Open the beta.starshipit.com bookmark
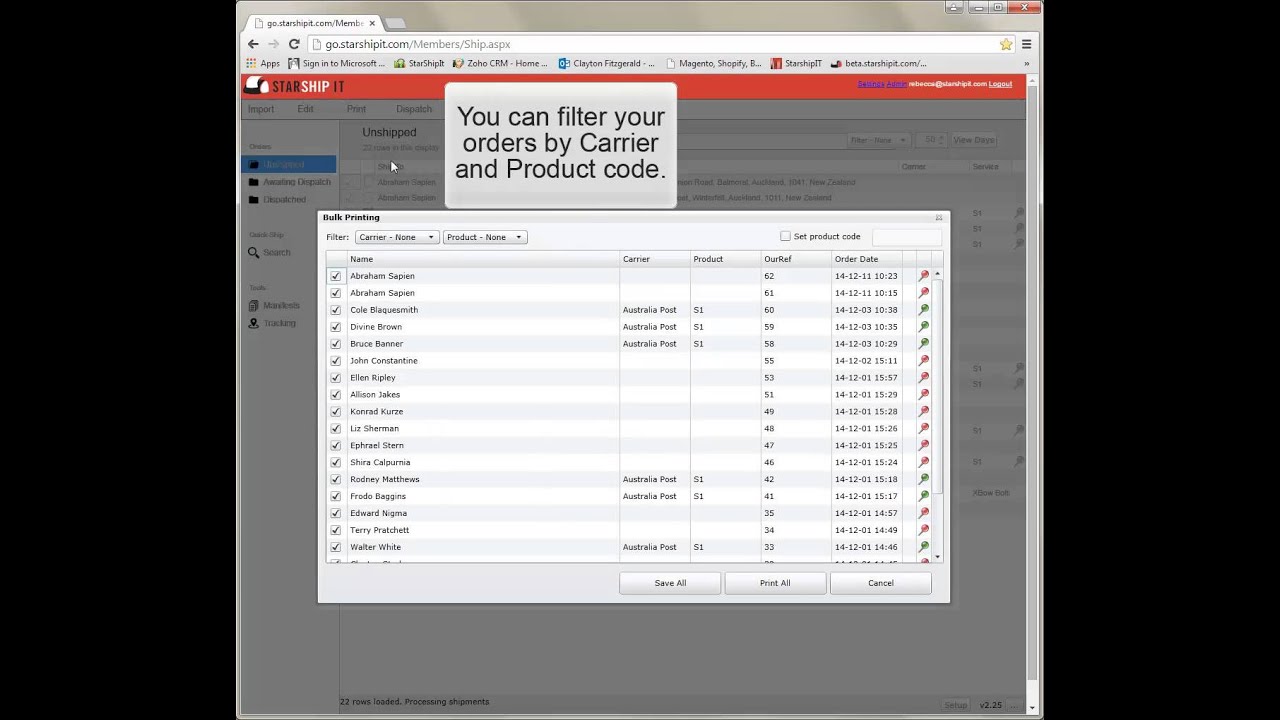The width and height of the screenshot is (1280, 720). [x=879, y=63]
